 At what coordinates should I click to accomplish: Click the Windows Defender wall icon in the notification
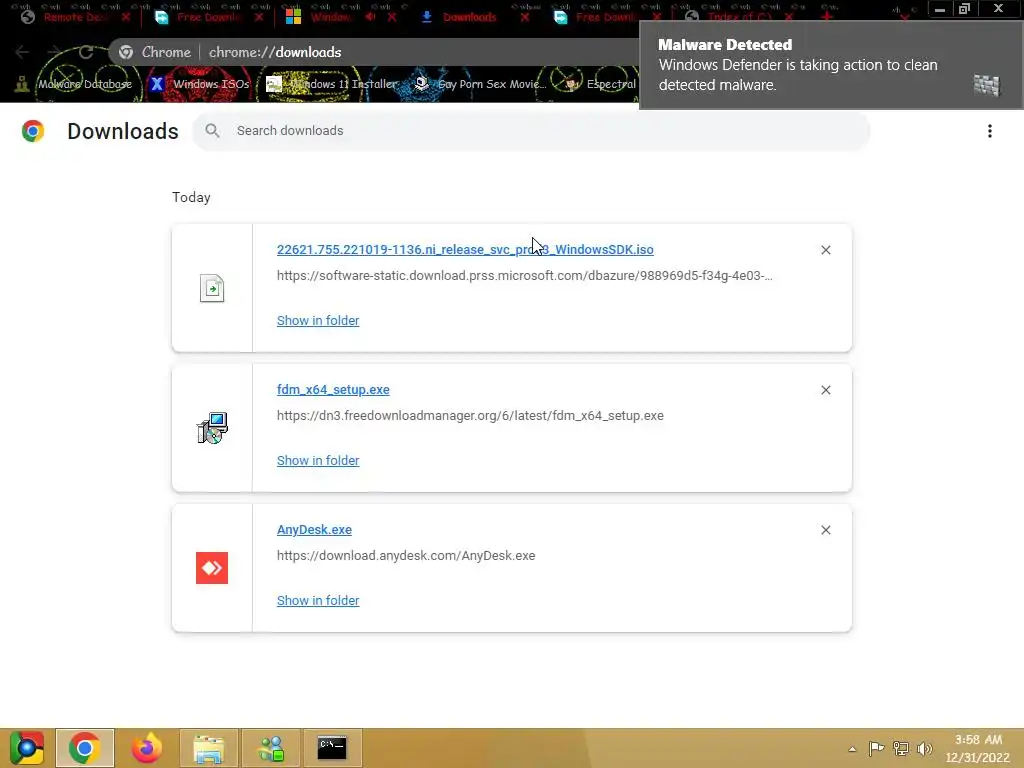point(987,85)
